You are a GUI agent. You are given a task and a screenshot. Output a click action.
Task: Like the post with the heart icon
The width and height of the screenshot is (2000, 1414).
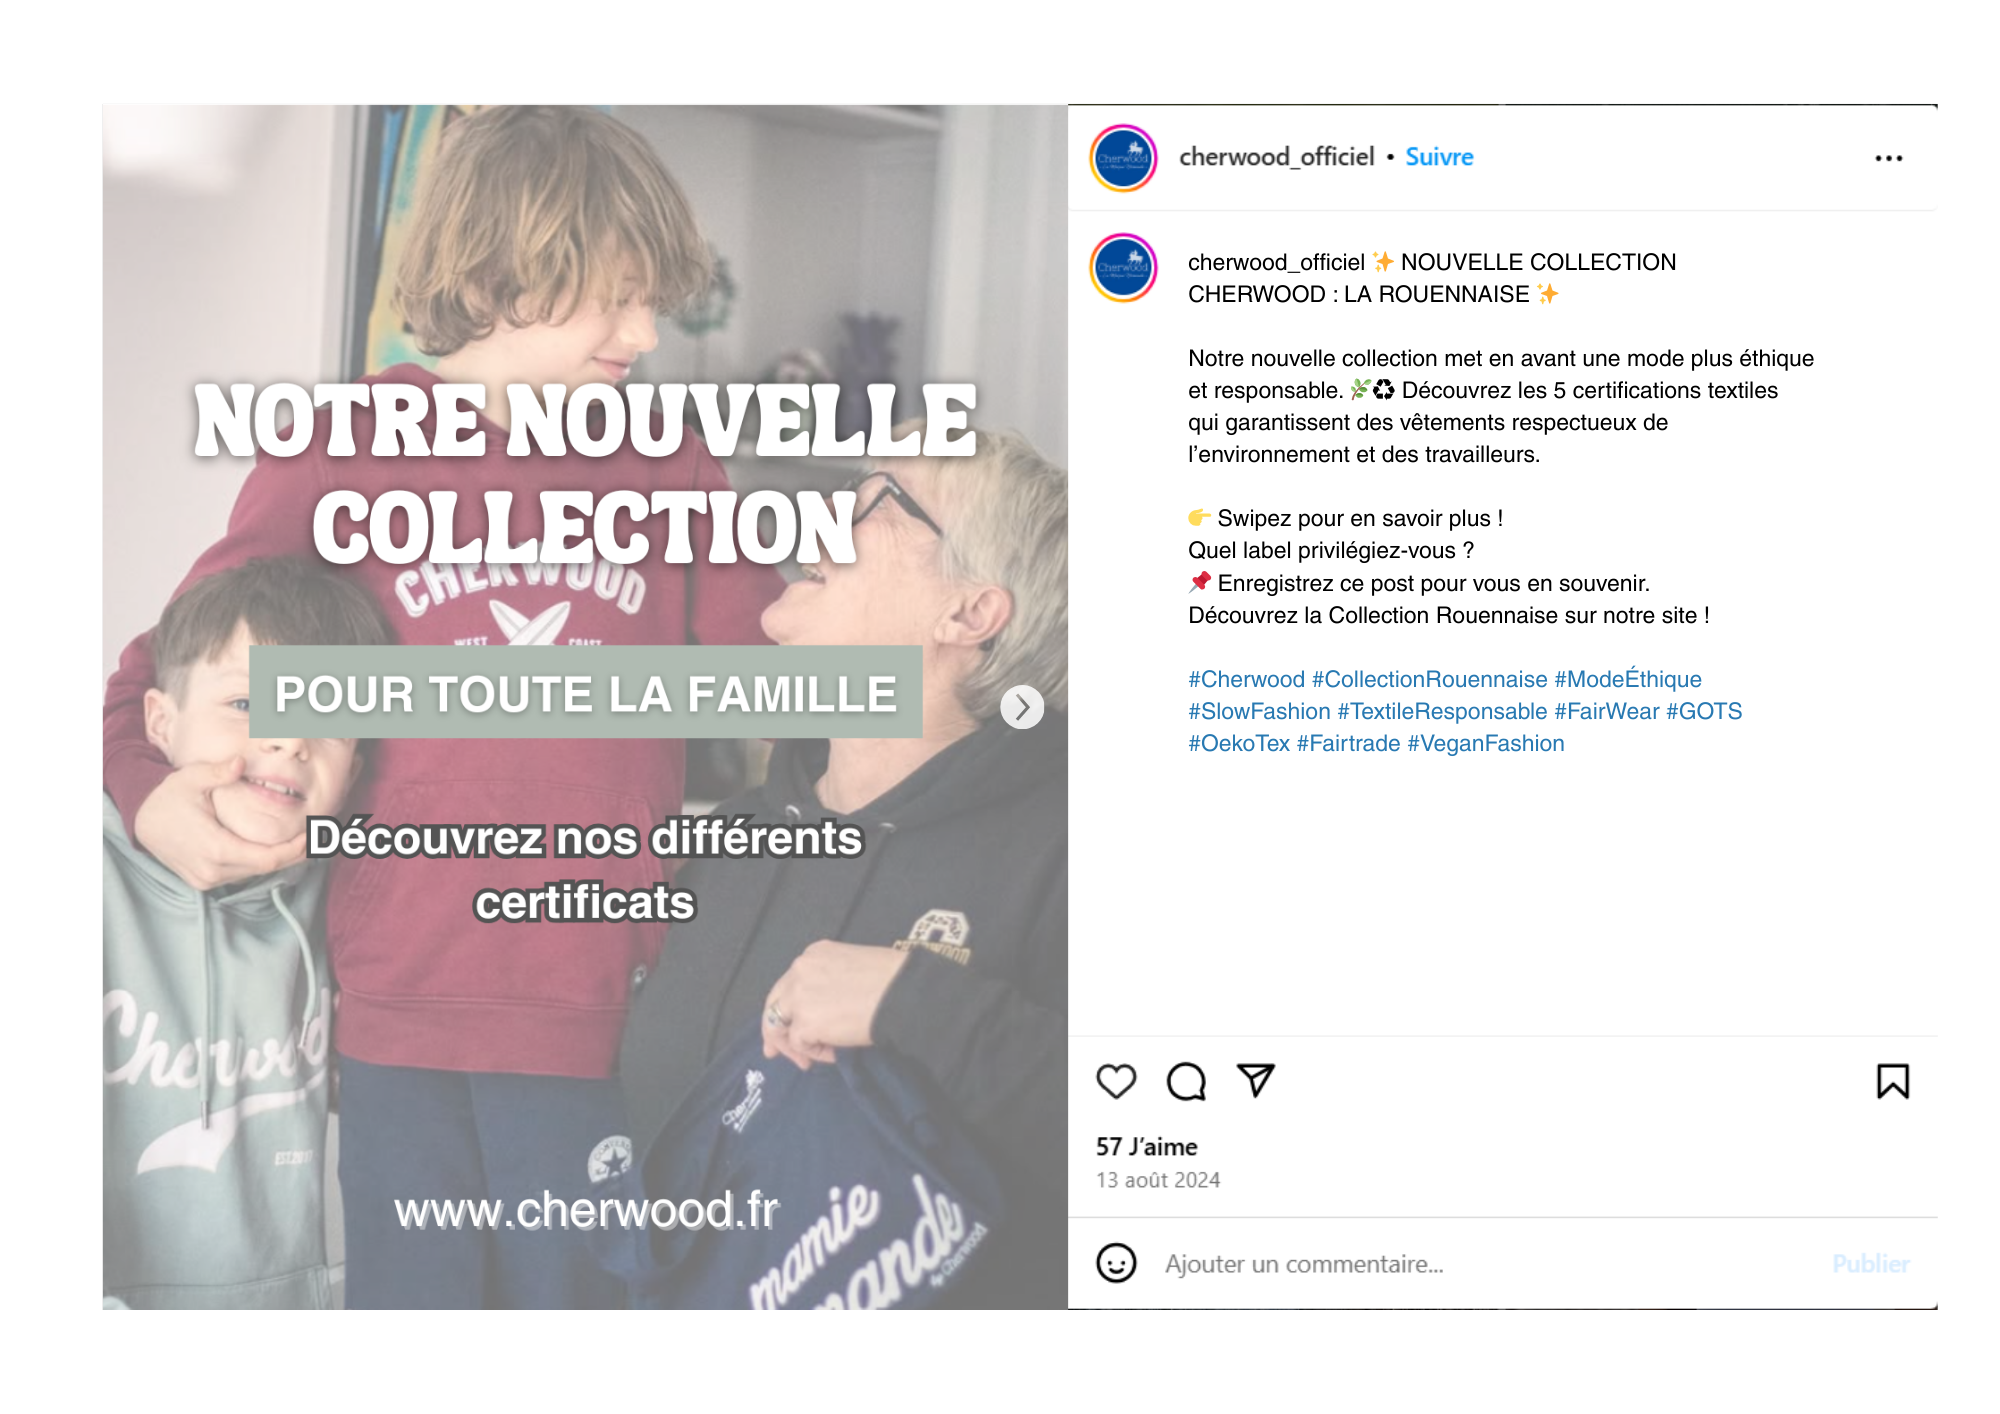[1116, 1081]
